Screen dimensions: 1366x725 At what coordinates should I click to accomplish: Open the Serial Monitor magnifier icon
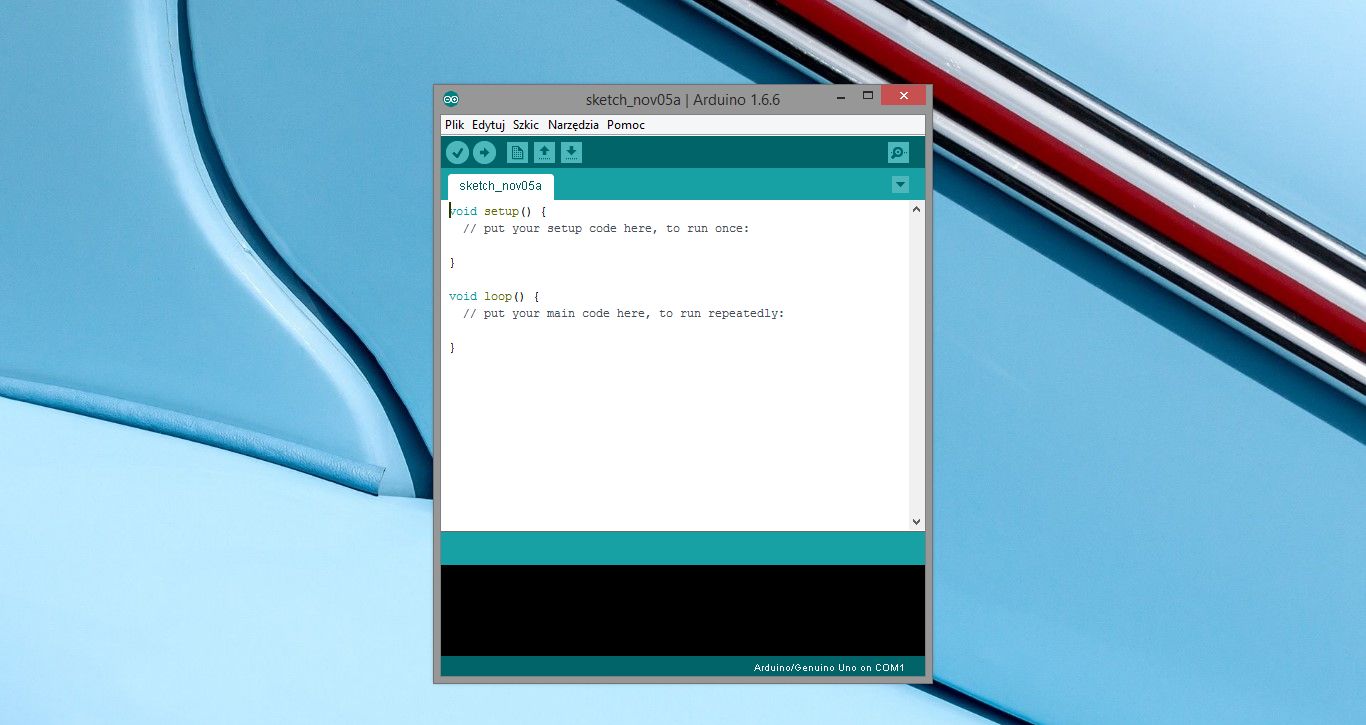click(x=897, y=152)
